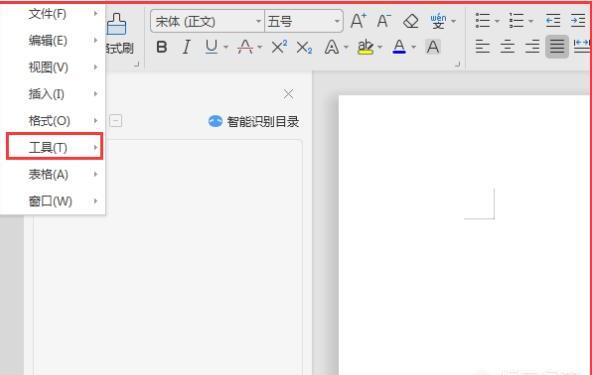Open the font dialog launcher
Screen dimensions: 592x375
coord(457,65)
